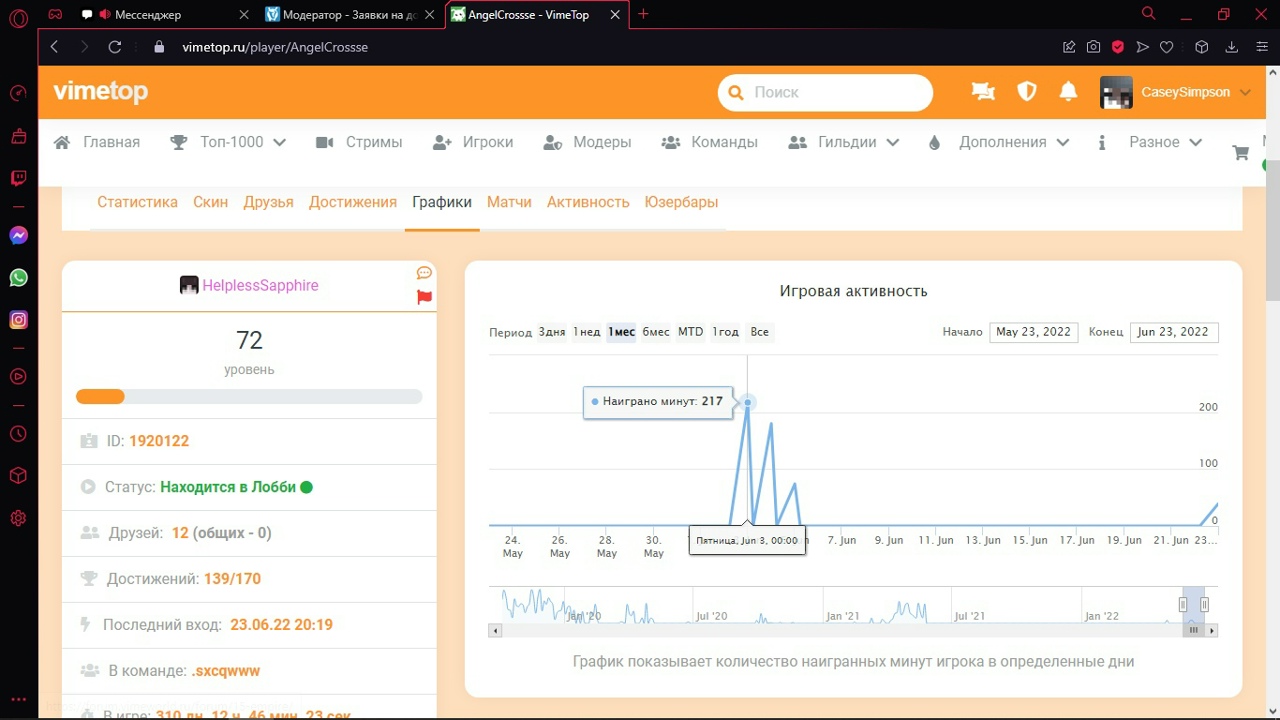This screenshot has height=720, width=1280.
Task: Open the .sxcqwww team link
Action: pyautogui.click(x=225, y=671)
